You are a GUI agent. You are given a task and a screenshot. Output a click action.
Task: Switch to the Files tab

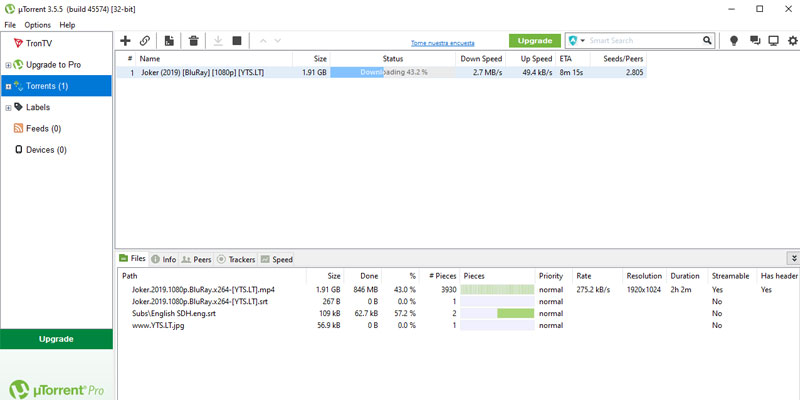132,258
